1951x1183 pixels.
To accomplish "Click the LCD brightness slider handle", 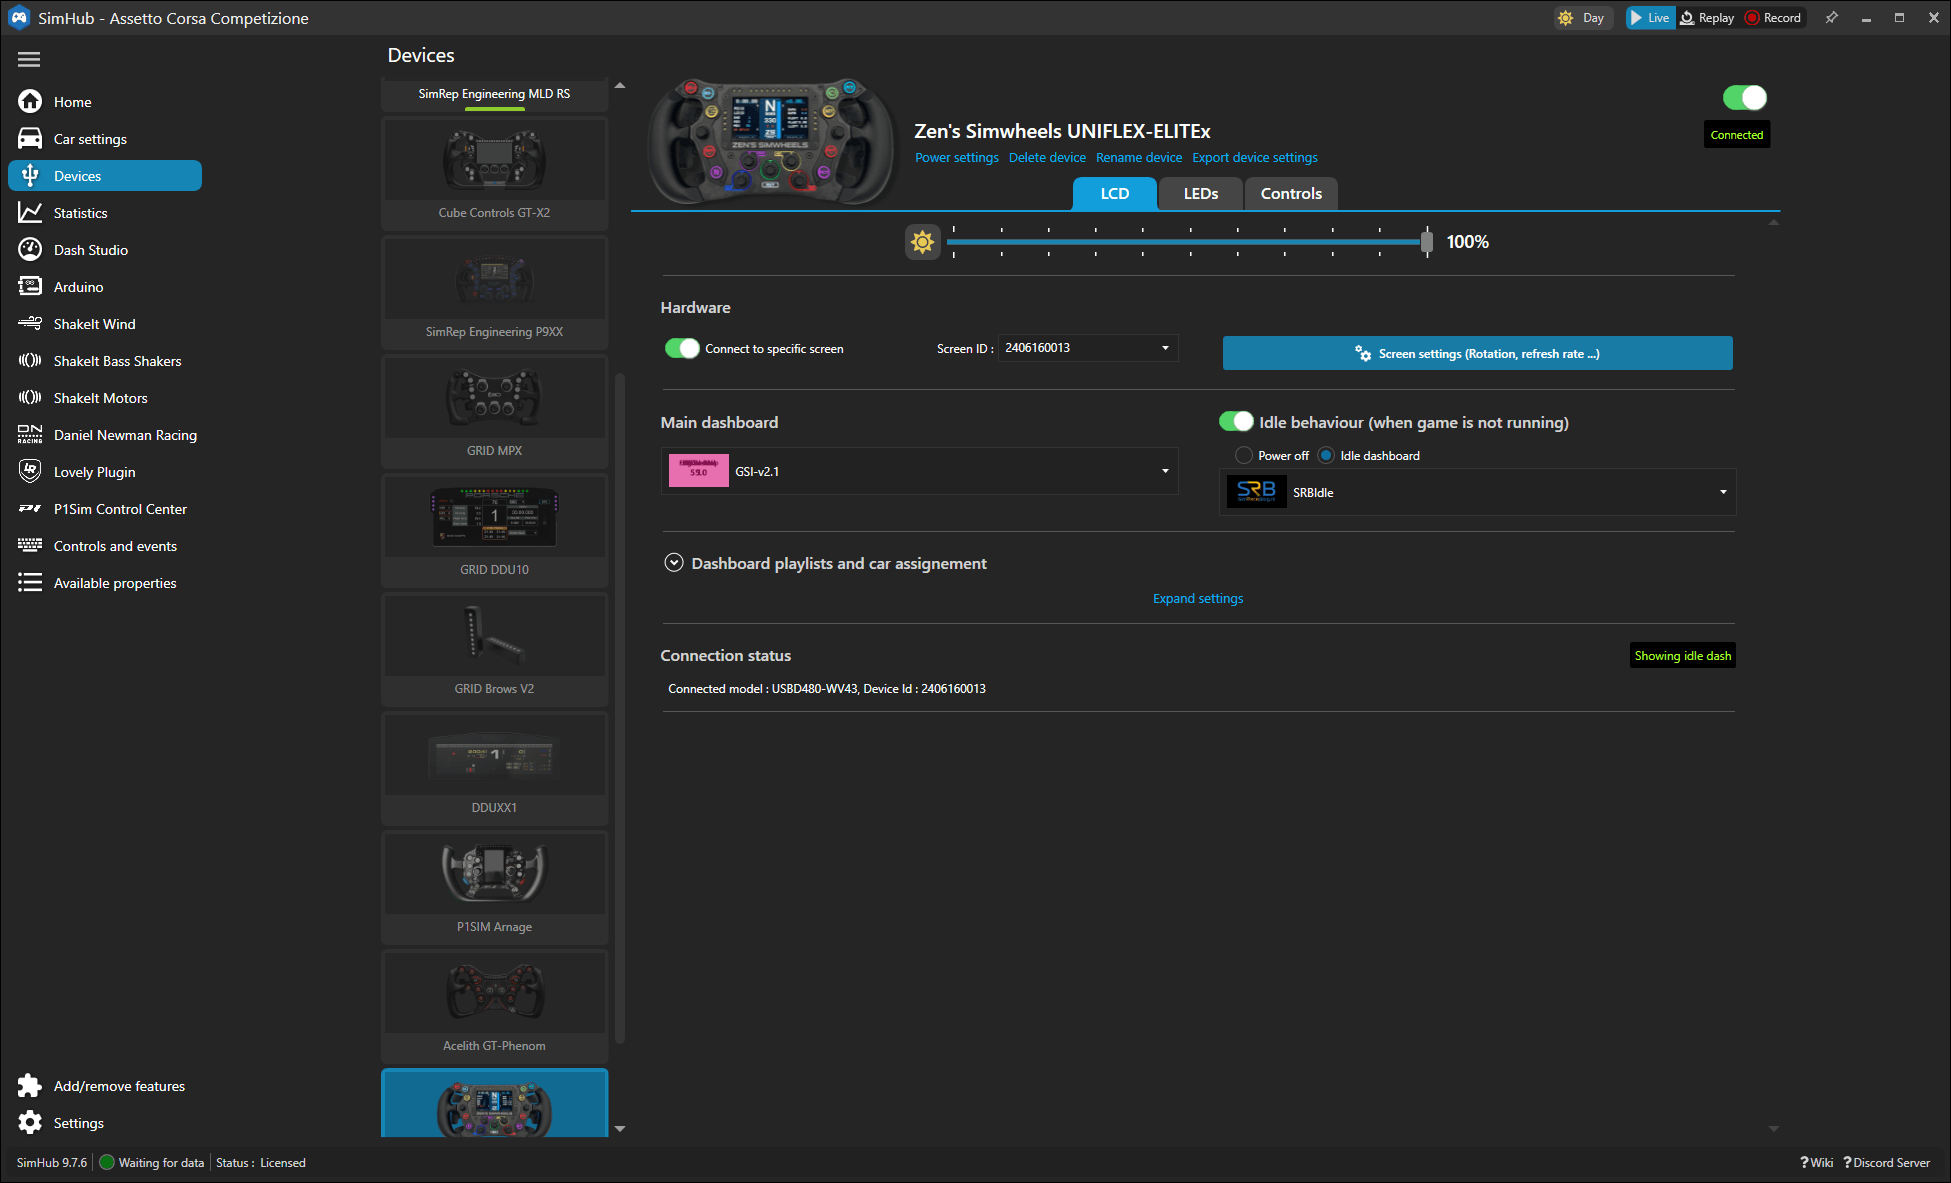I will (x=1426, y=241).
